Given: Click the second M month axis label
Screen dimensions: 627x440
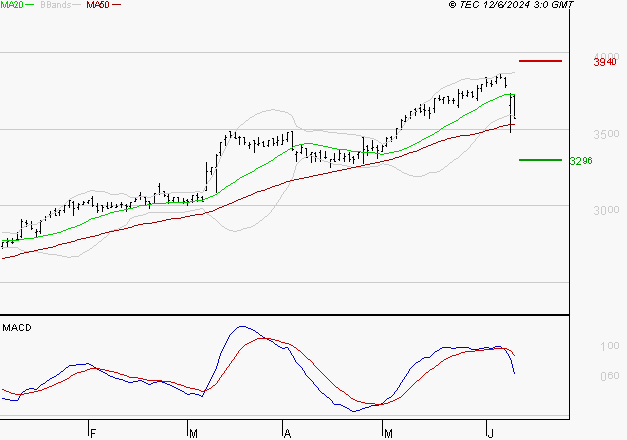Looking at the screenshot, I should click(x=388, y=434).
